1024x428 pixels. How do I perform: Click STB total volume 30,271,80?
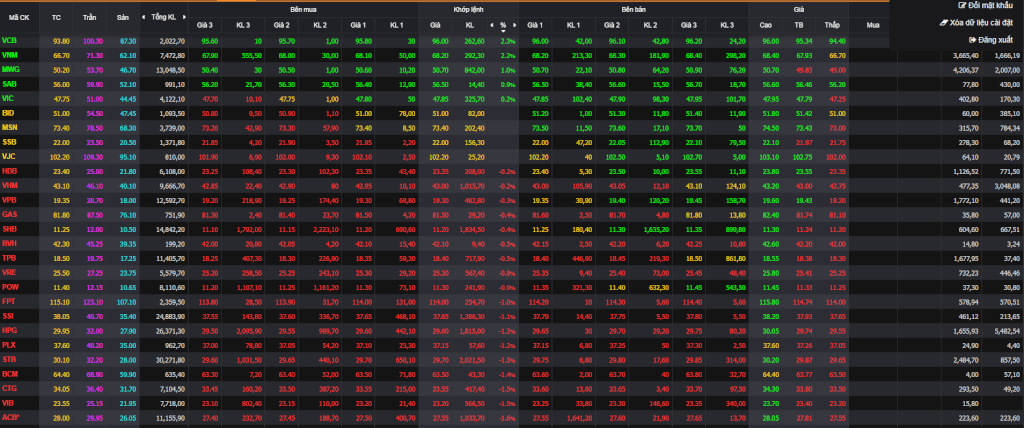[171, 359]
